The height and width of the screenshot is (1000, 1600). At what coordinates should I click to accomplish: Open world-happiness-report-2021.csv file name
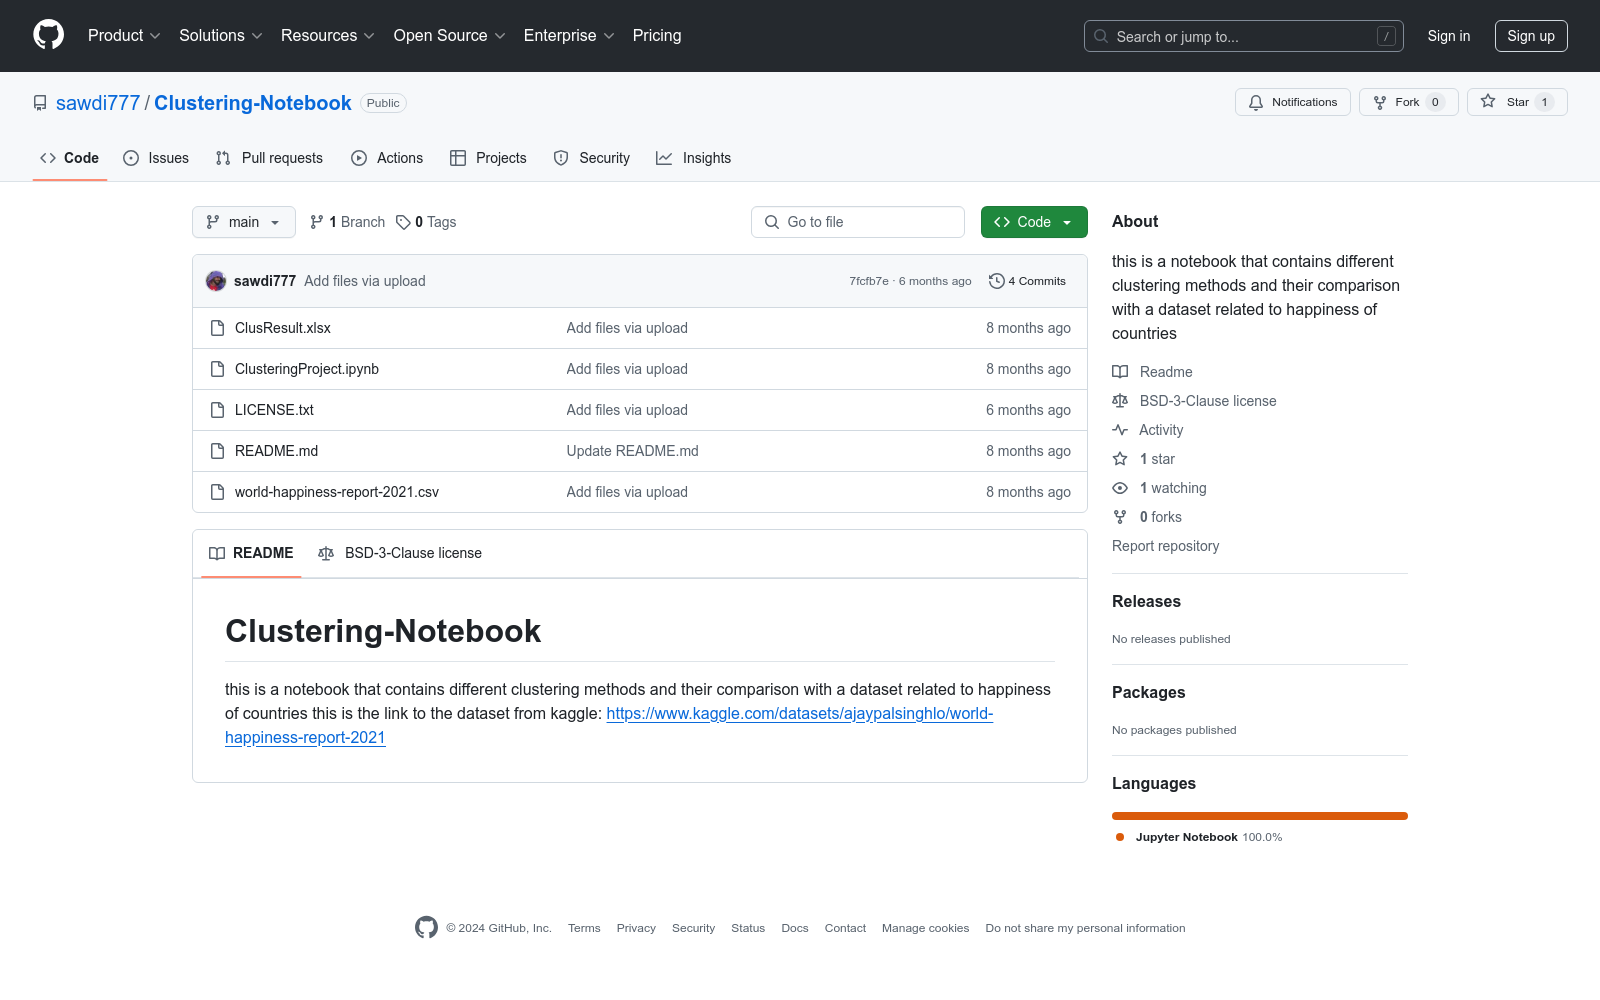[337, 492]
